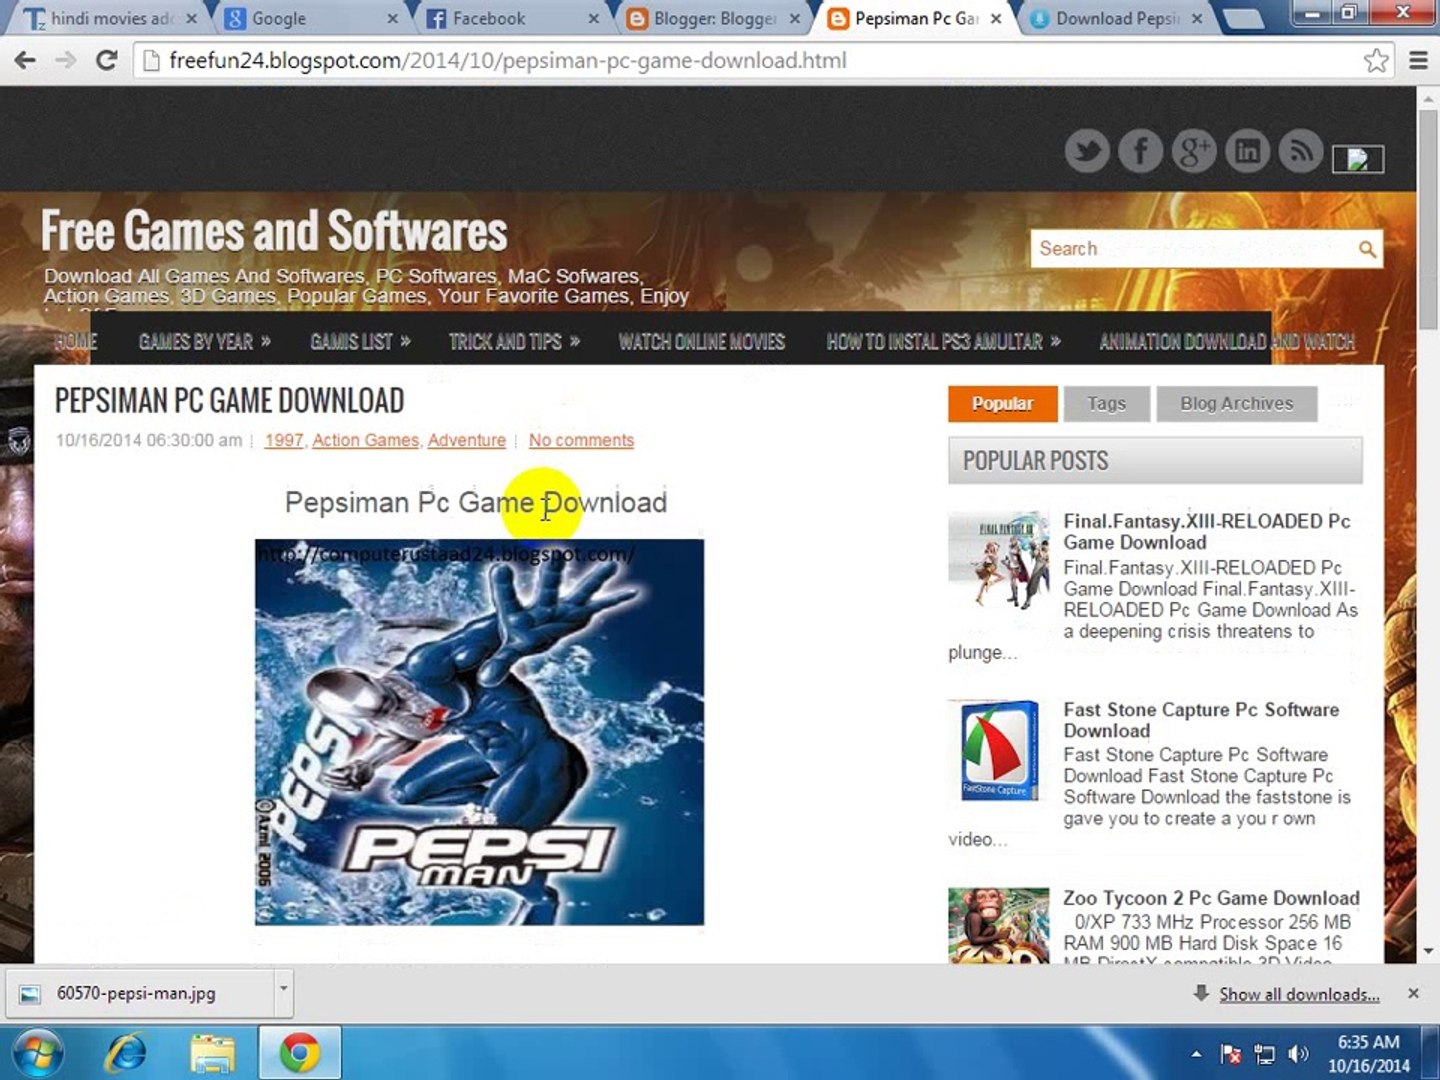Open the volume icon in the system tray
Viewport: 1440px width, 1080px height.
[x=1298, y=1054]
